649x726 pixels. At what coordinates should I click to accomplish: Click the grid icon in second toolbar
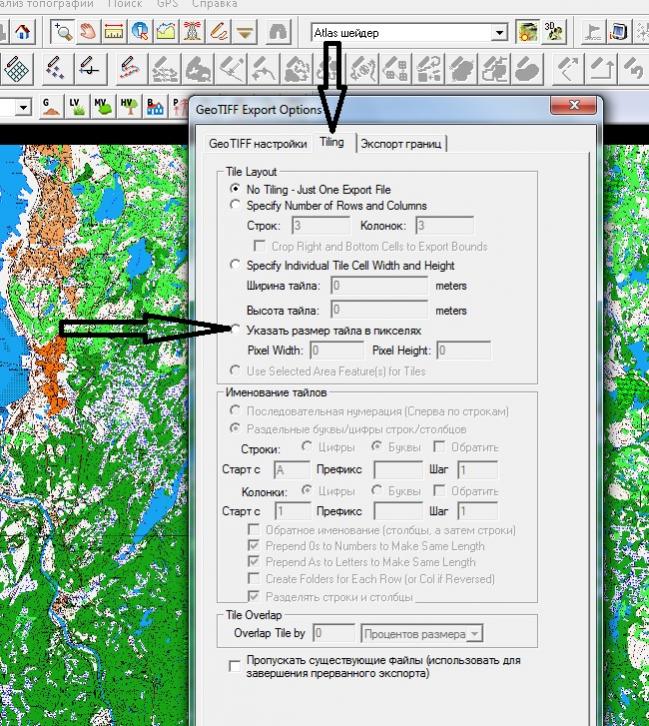(17, 69)
